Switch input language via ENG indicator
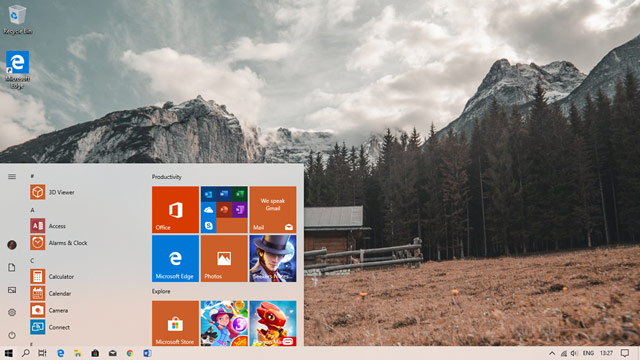The width and height of the screenshot is (640, 360). click(x=588, y=353)
